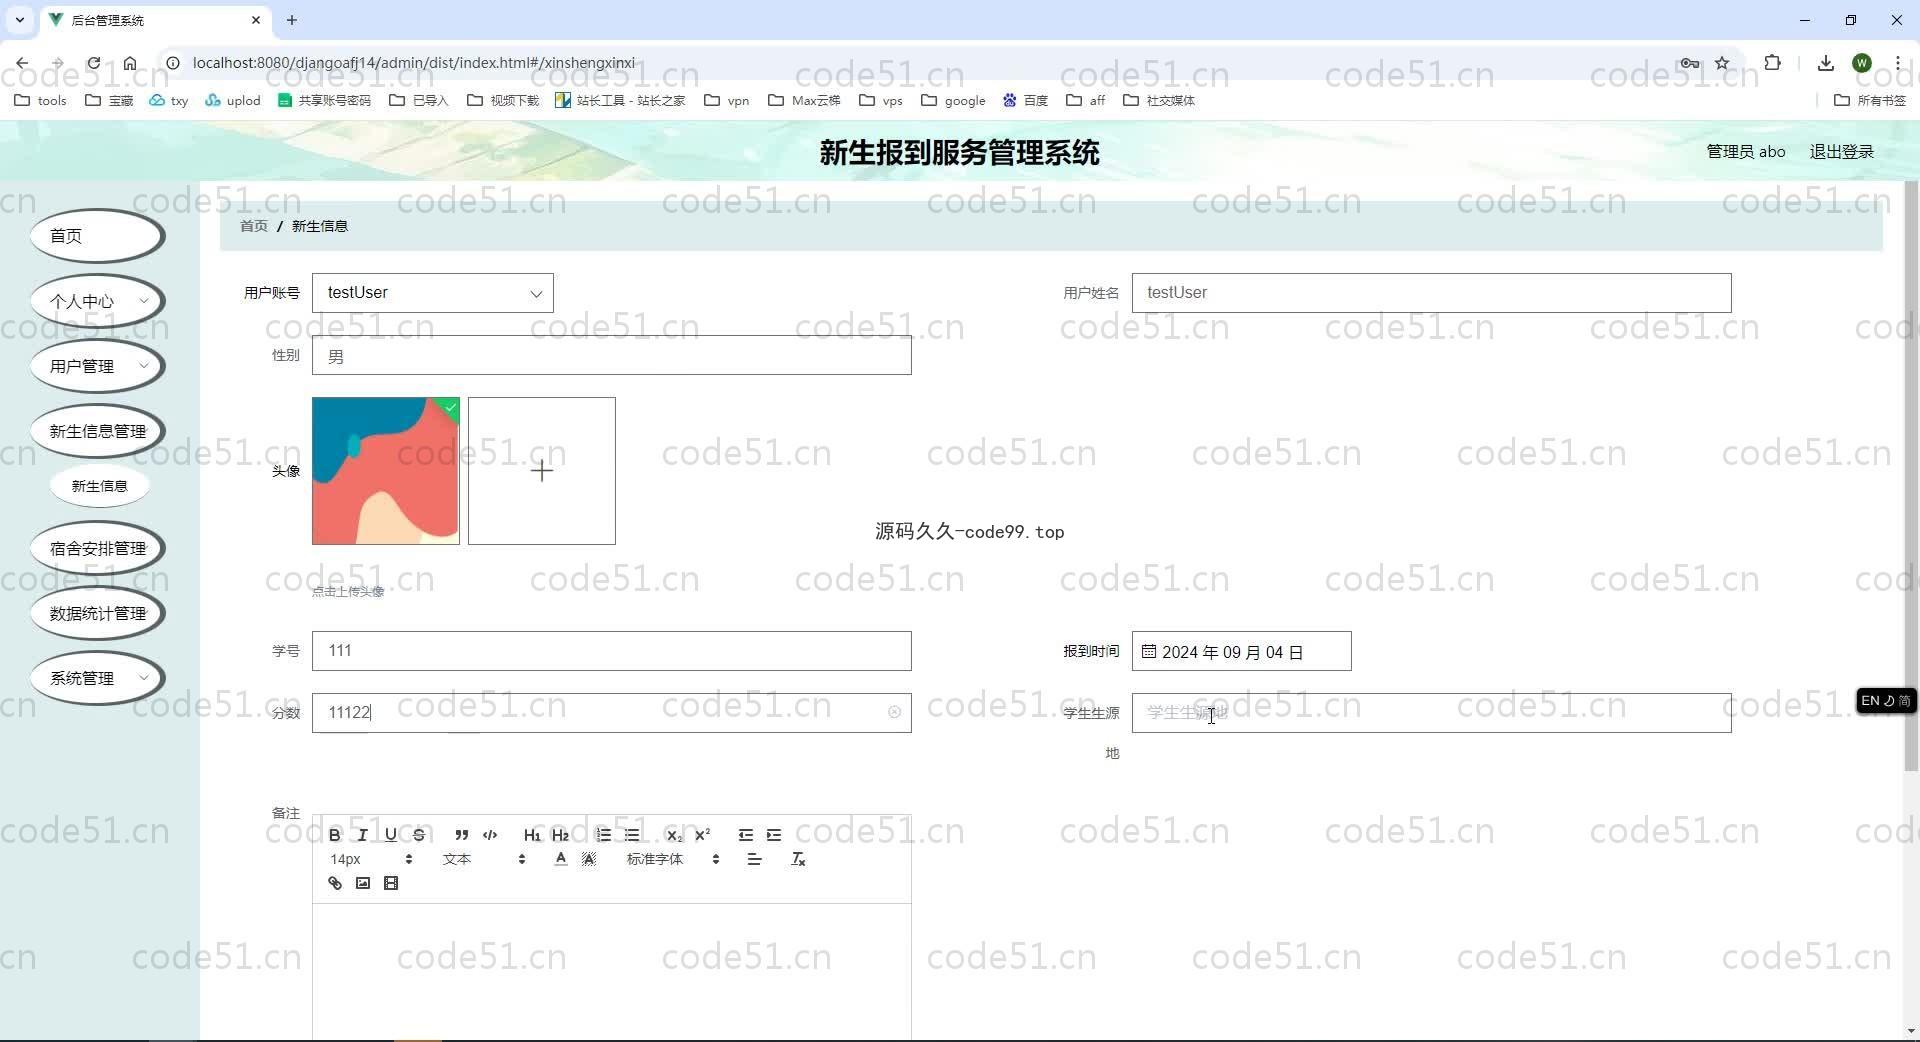Decrease indent in the editor
Viewport: 1920px width, 1042px height.
[x=745, y=835]
